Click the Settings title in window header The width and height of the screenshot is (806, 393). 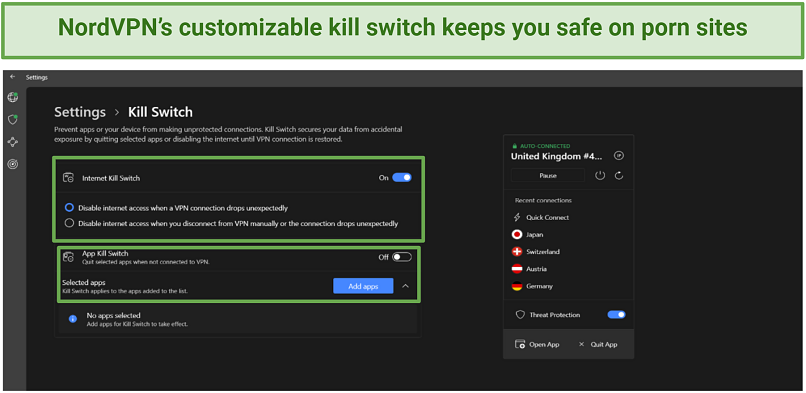pos(36,78)
